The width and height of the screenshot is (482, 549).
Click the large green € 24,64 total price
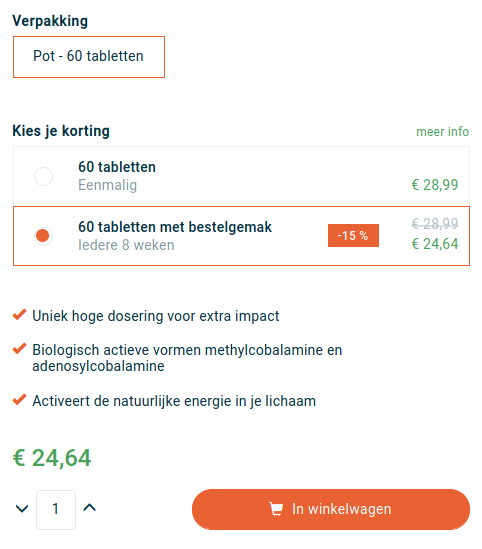(x=52, y=458)
